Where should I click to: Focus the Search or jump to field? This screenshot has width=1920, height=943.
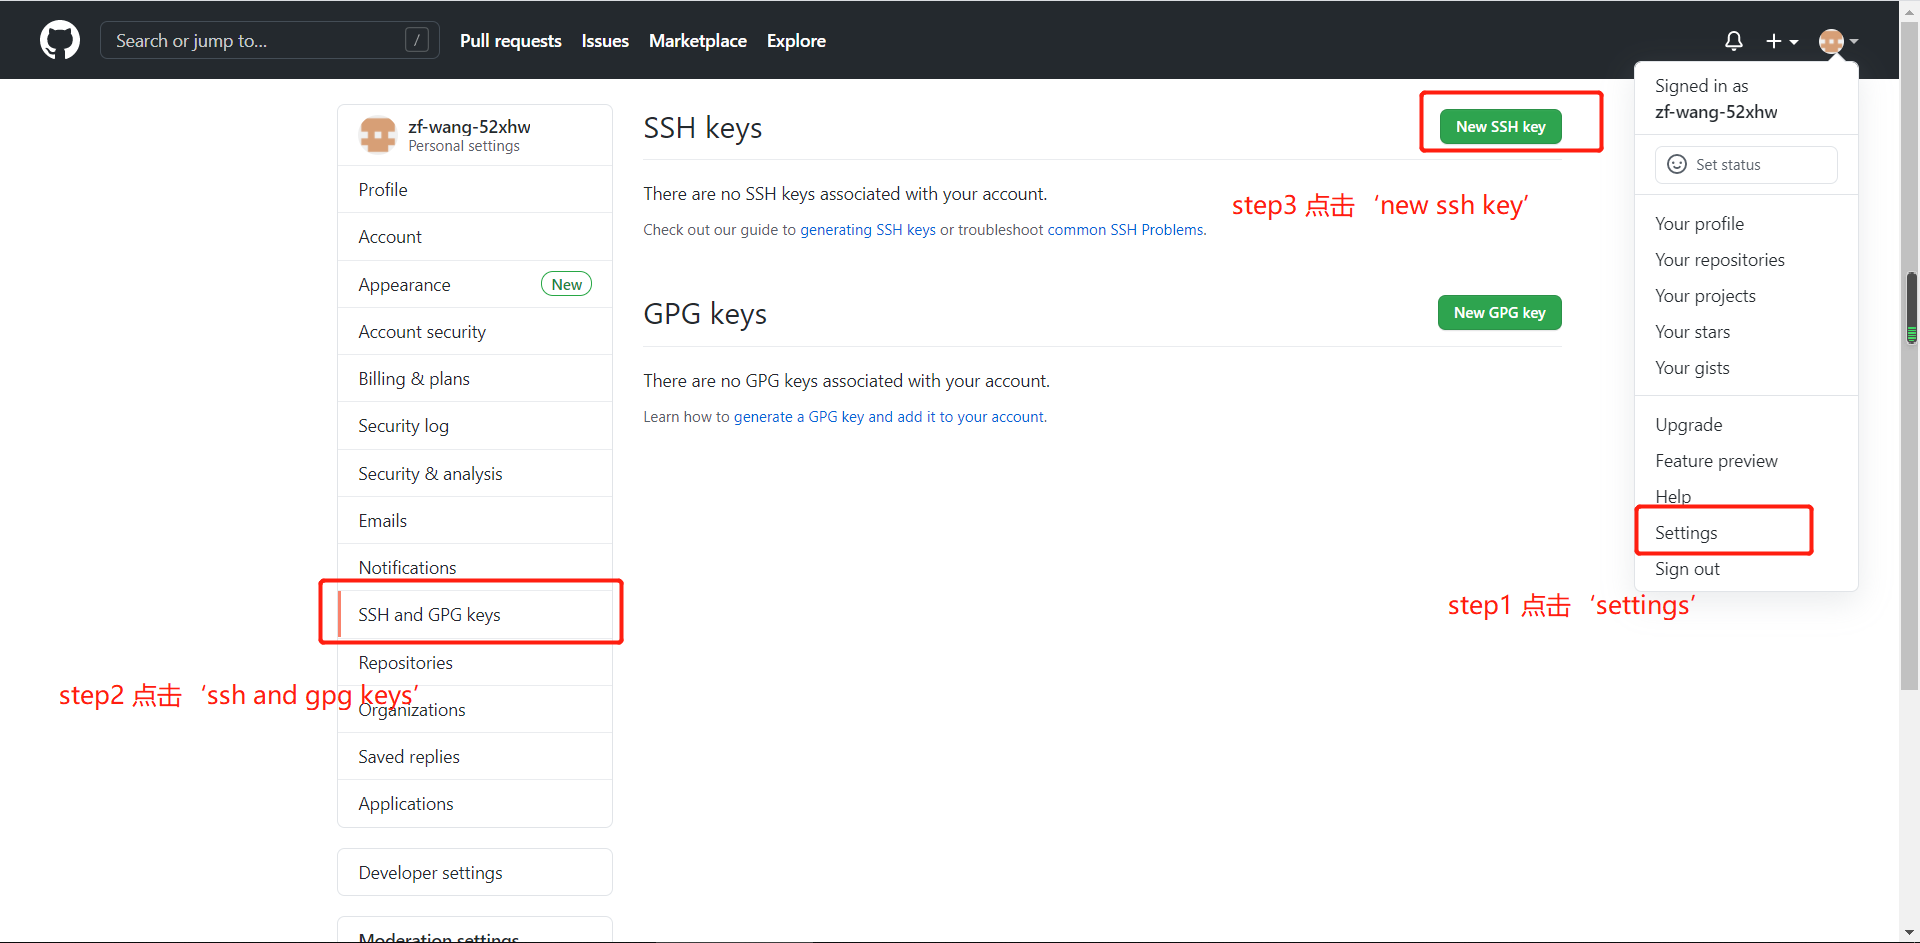(269, 41)
